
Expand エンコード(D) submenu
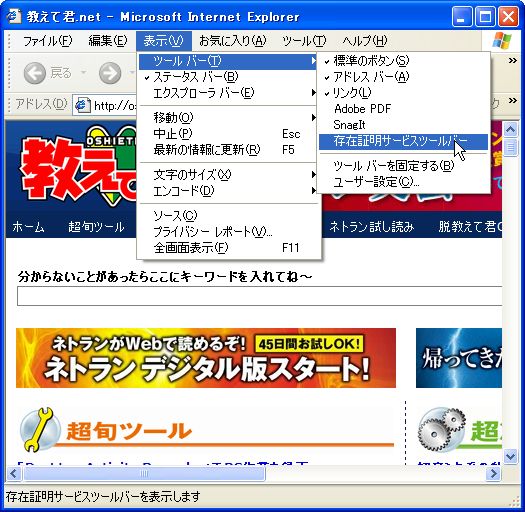pyautogui.click(x=228, y=191)
